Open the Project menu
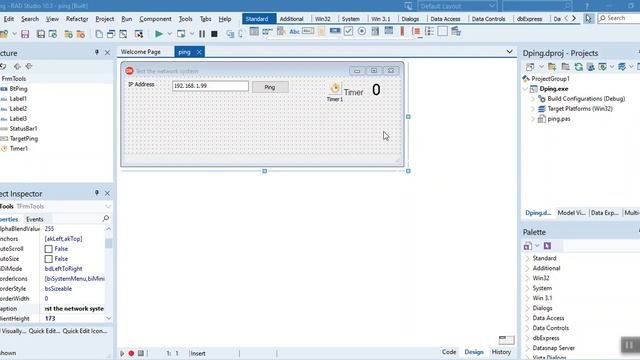The width and height of the screenshot is (640, 360). point(104,19)
